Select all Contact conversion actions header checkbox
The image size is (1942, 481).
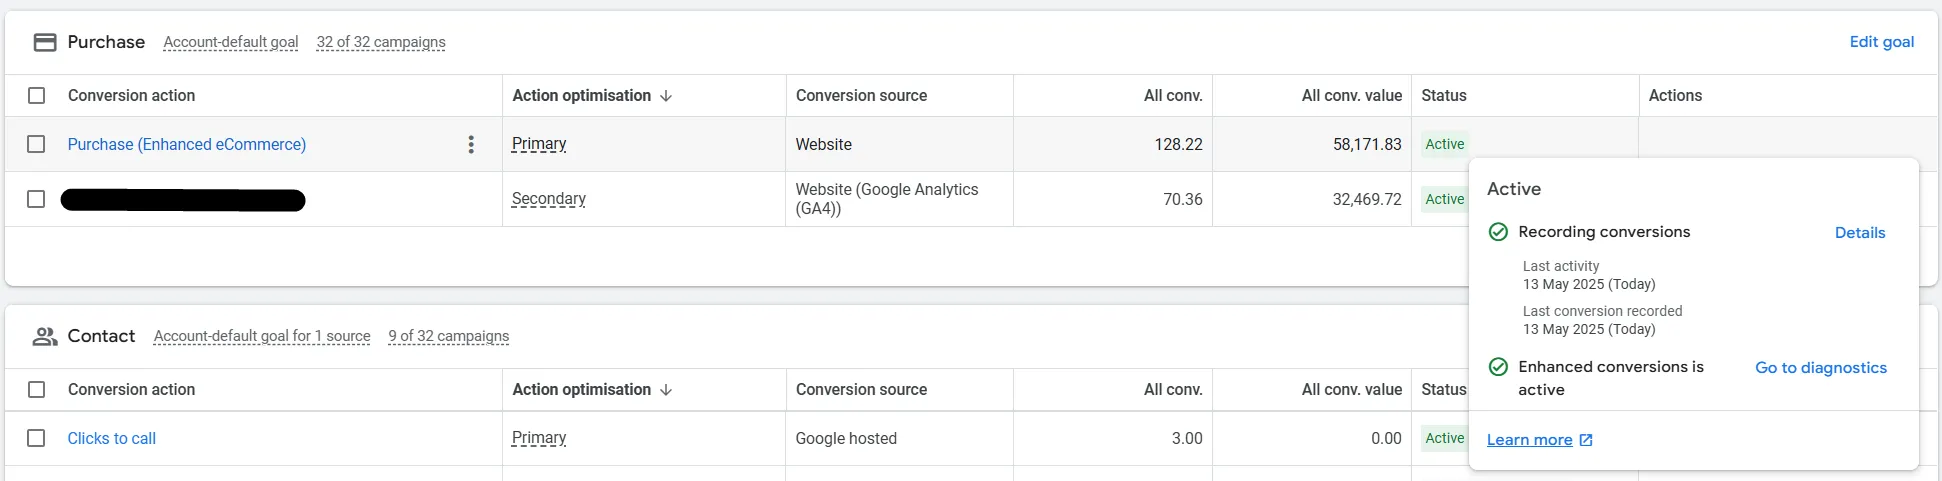(x=37, y=390)
